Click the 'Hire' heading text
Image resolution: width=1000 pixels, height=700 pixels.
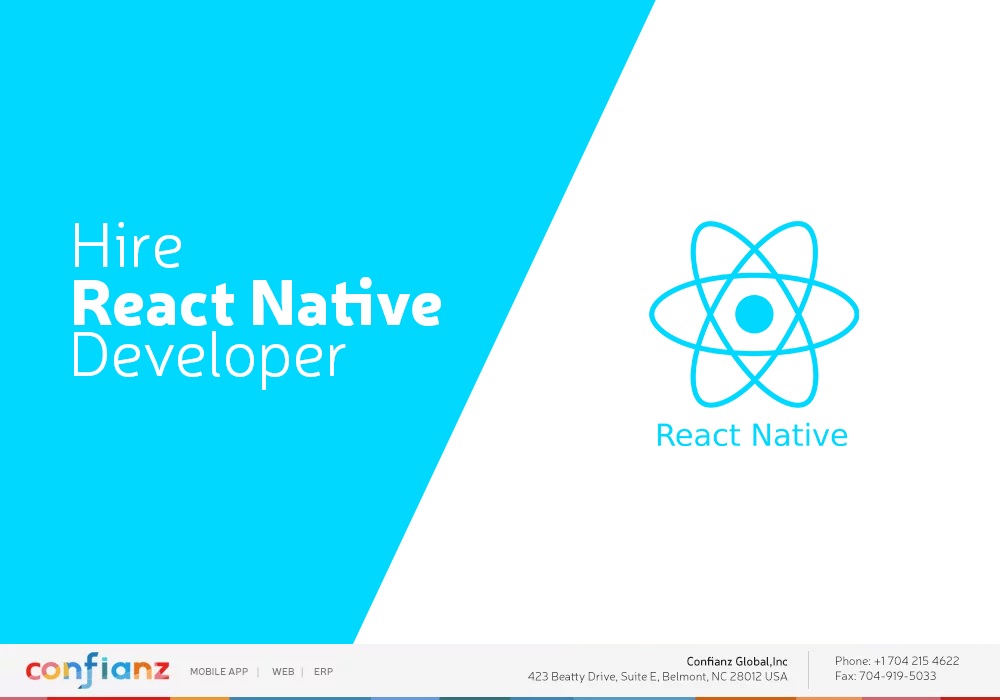pos(127,246)
